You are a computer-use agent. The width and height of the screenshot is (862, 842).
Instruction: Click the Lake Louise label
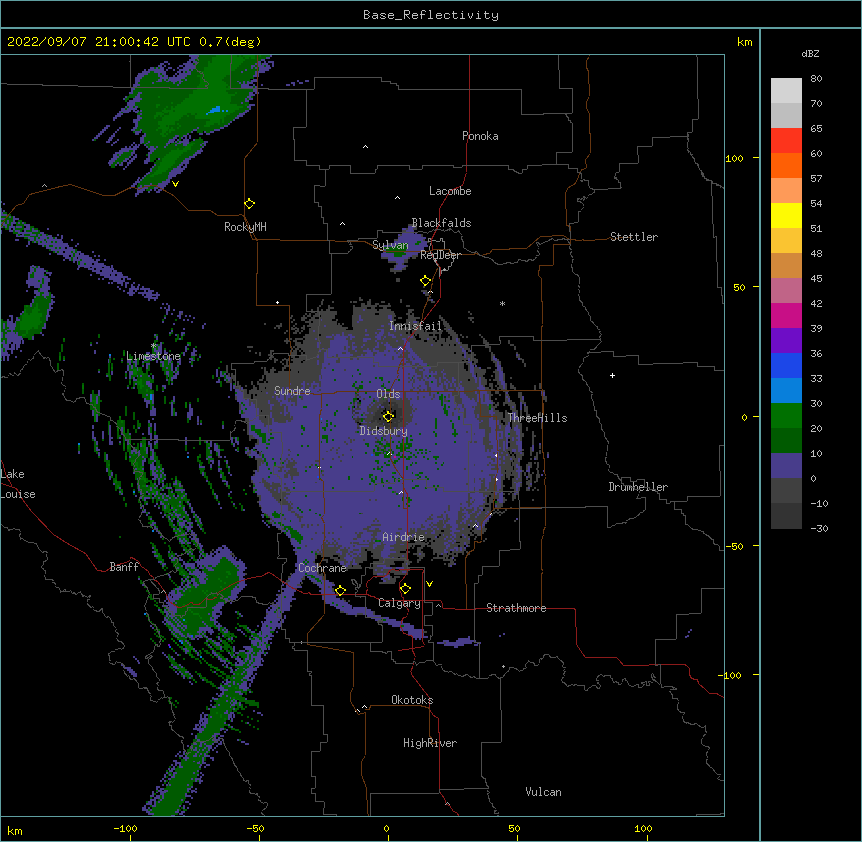(x=18, y=484)
